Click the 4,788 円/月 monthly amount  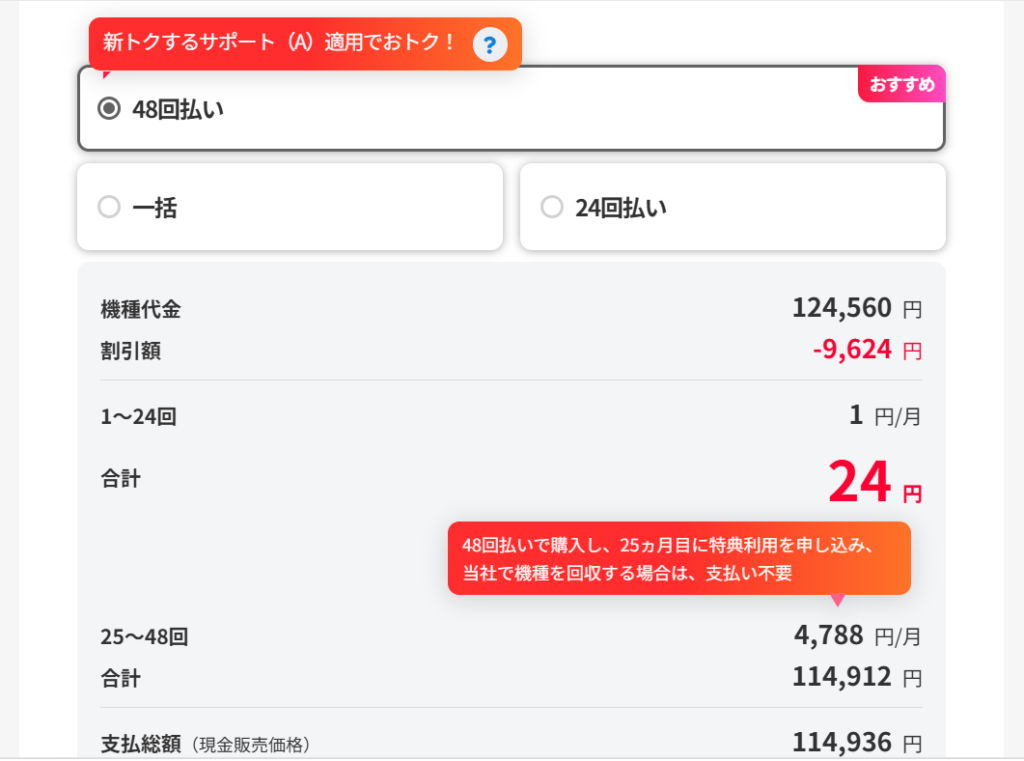tap(857, 635)
